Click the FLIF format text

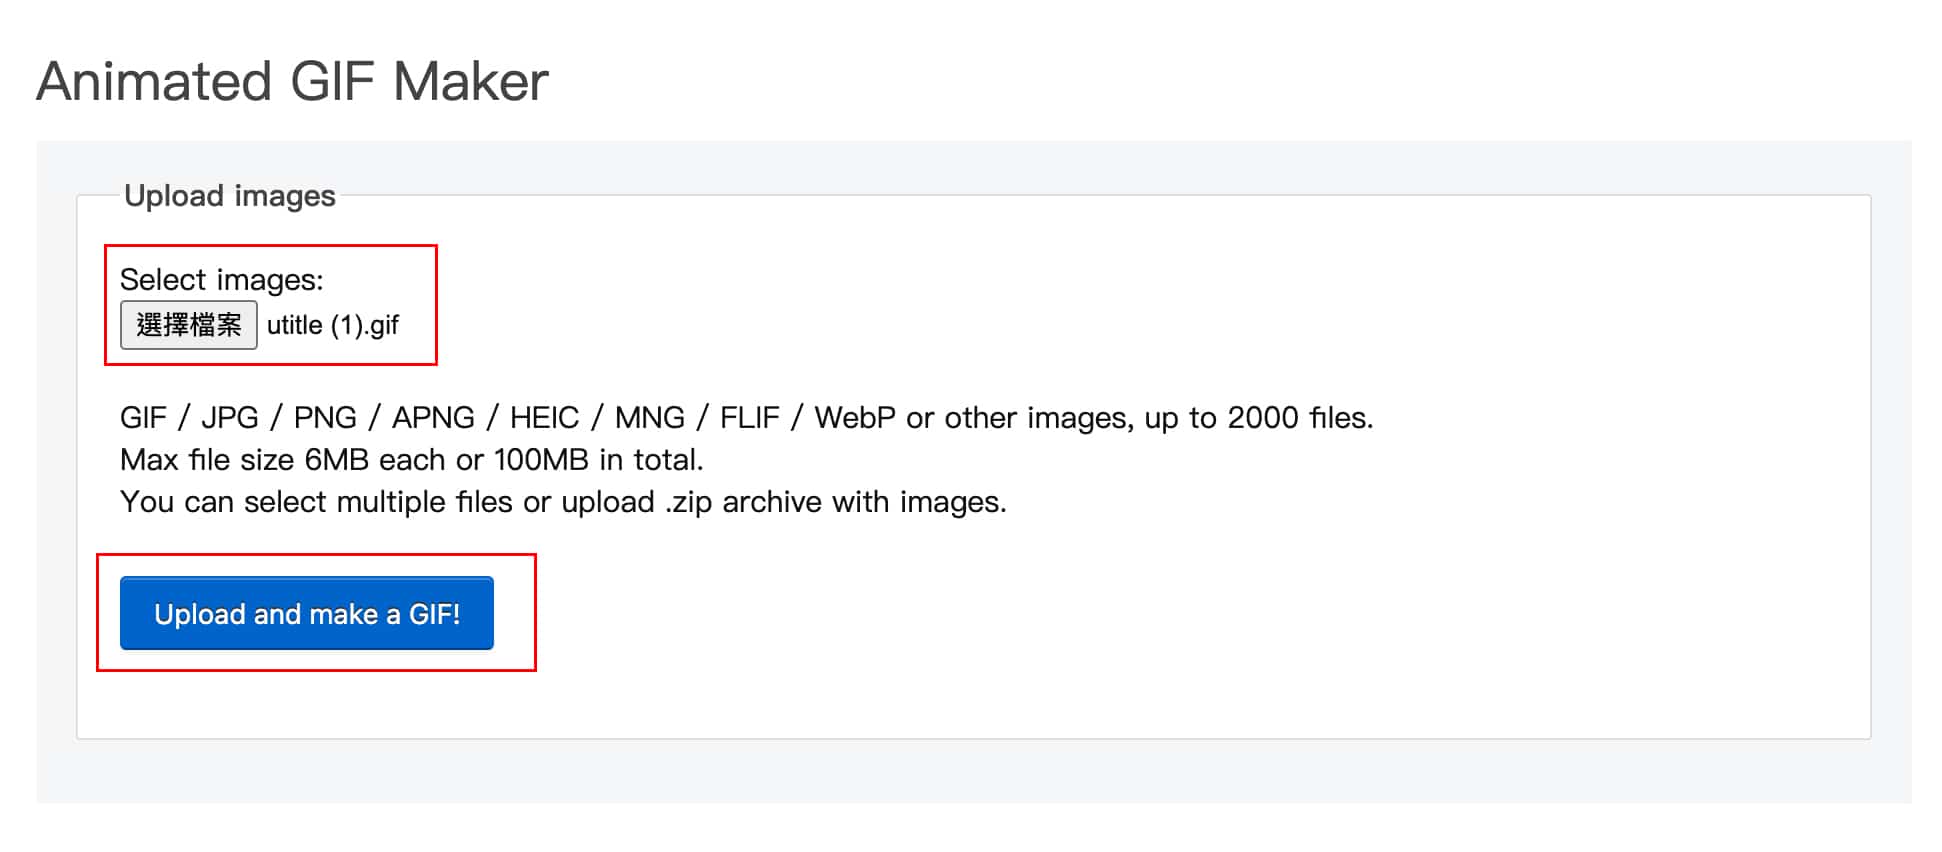tap(749, 418)
